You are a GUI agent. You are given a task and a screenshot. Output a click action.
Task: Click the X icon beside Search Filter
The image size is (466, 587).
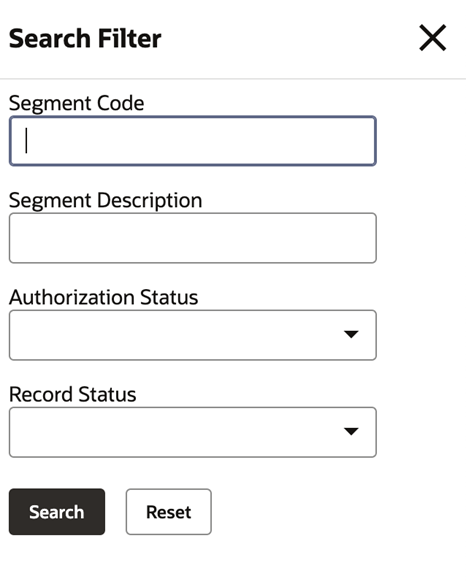432,38
